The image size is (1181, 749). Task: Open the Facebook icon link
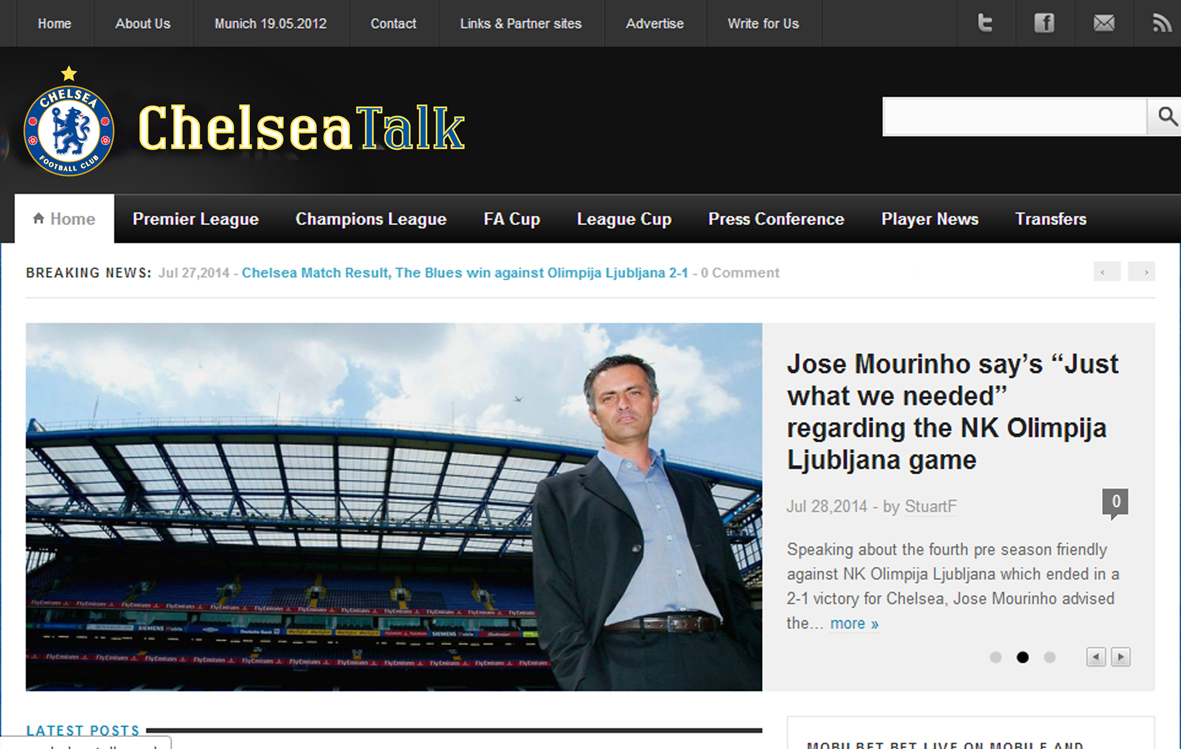[1044, 23]
